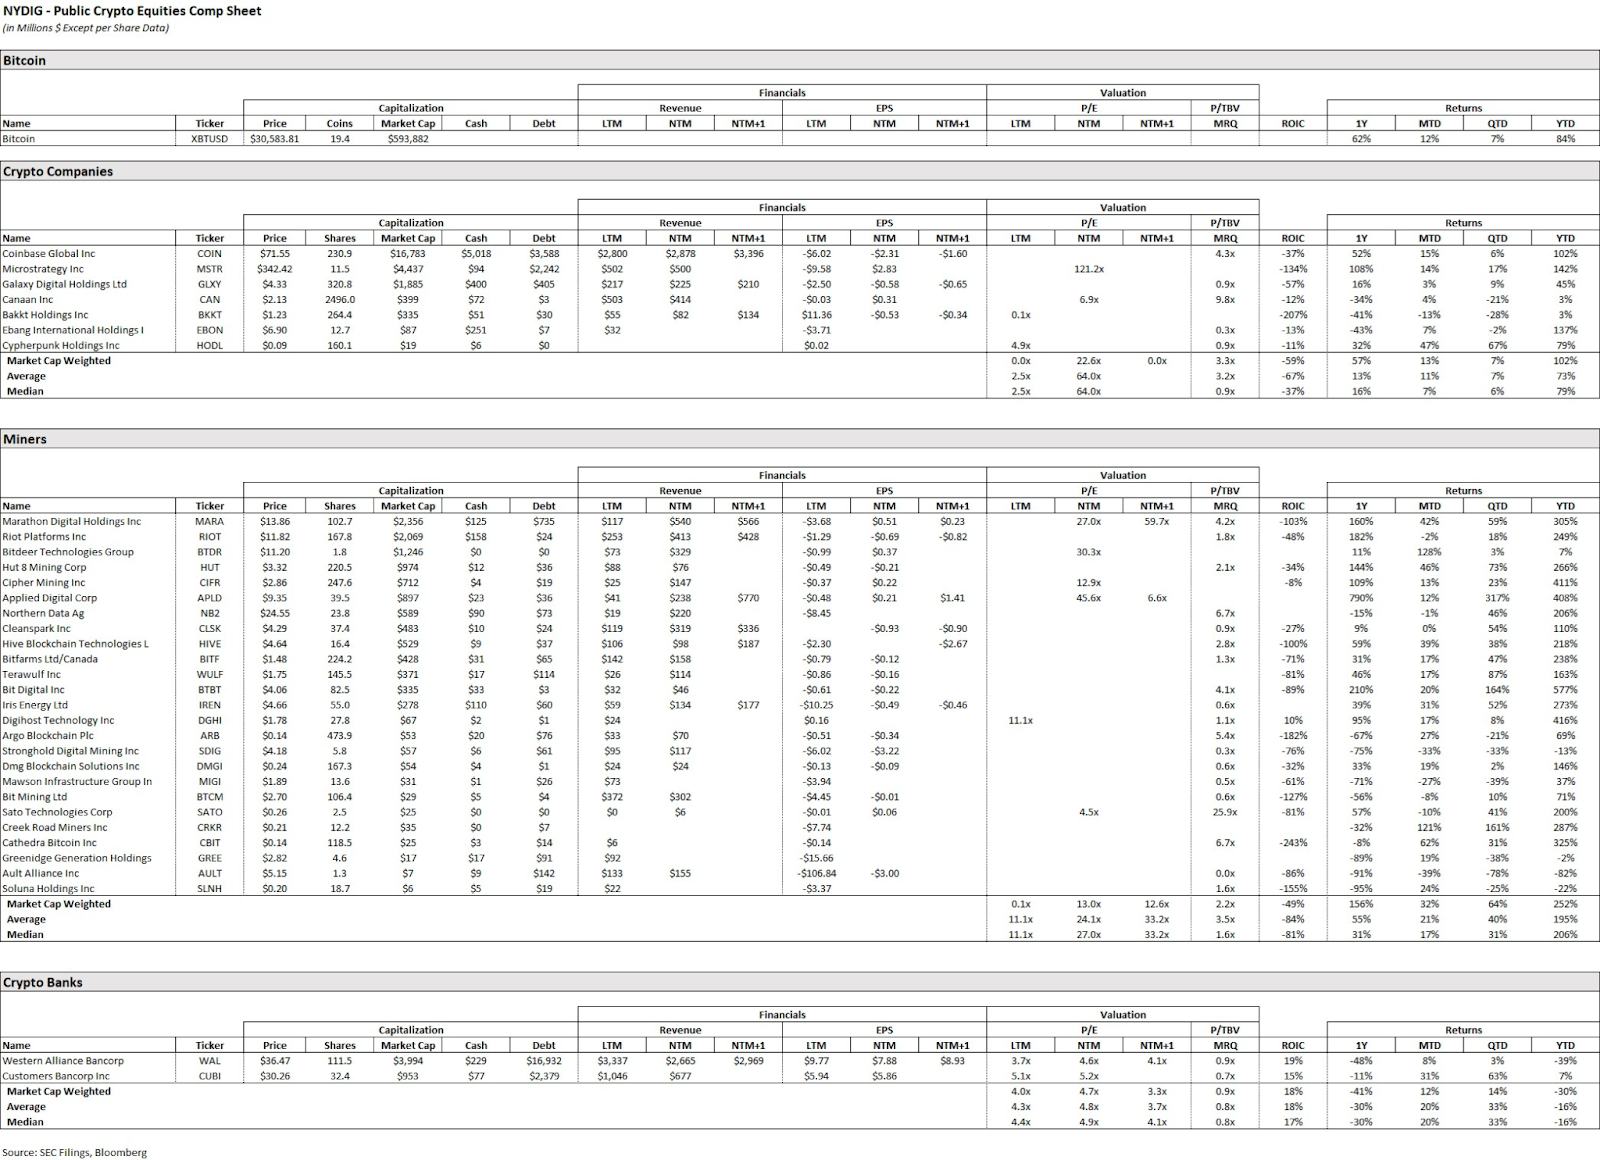The image size is (1600, 1160).
Task: Click the 'Coinbase Global Inc' row name
Action: 49,254
